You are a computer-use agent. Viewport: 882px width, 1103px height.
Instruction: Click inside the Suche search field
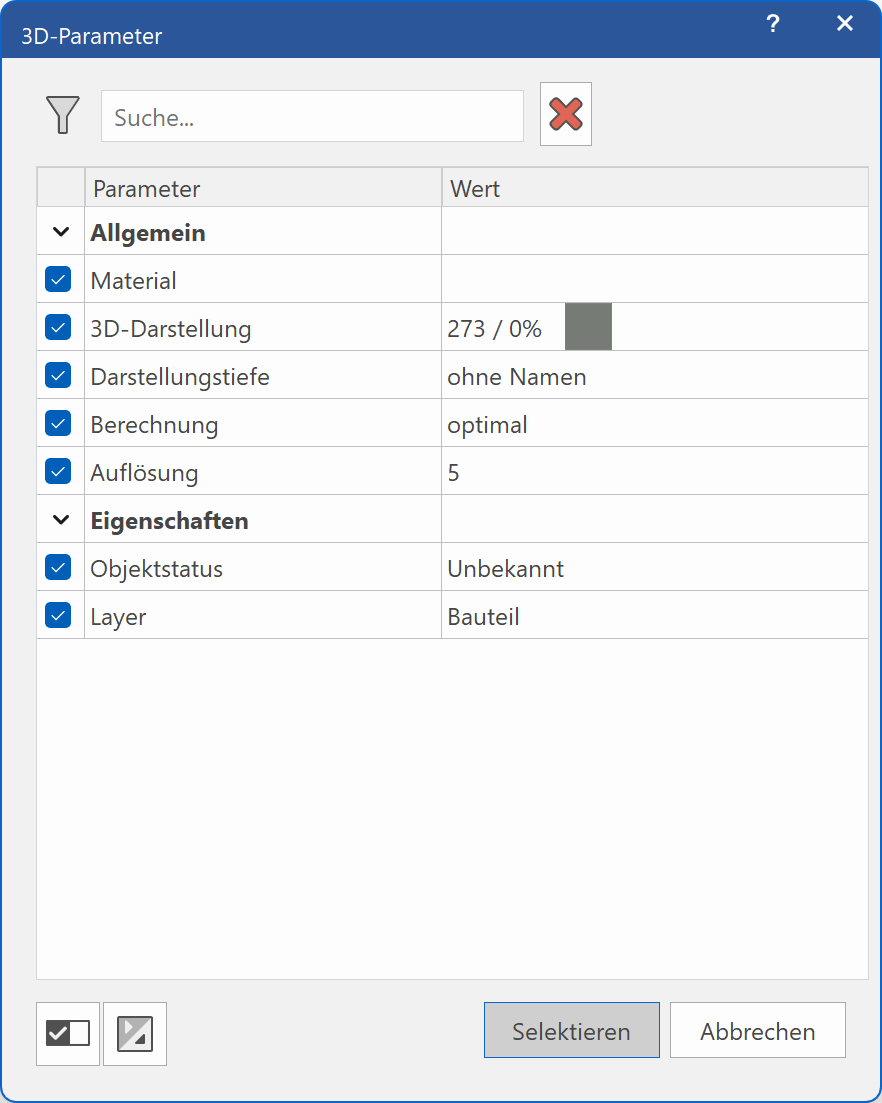(x=310, y=116)
